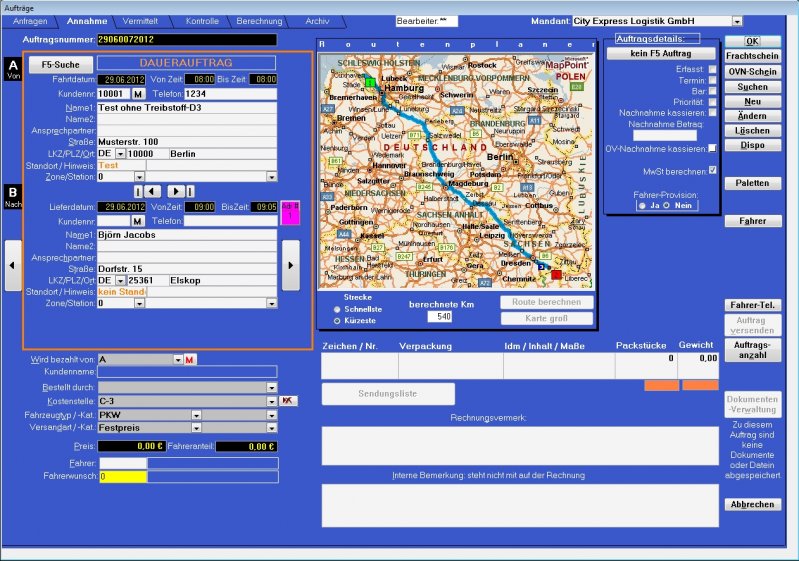Expand the Kostenstelle dropdown
The image size is (799, 561).
point(271,400)
